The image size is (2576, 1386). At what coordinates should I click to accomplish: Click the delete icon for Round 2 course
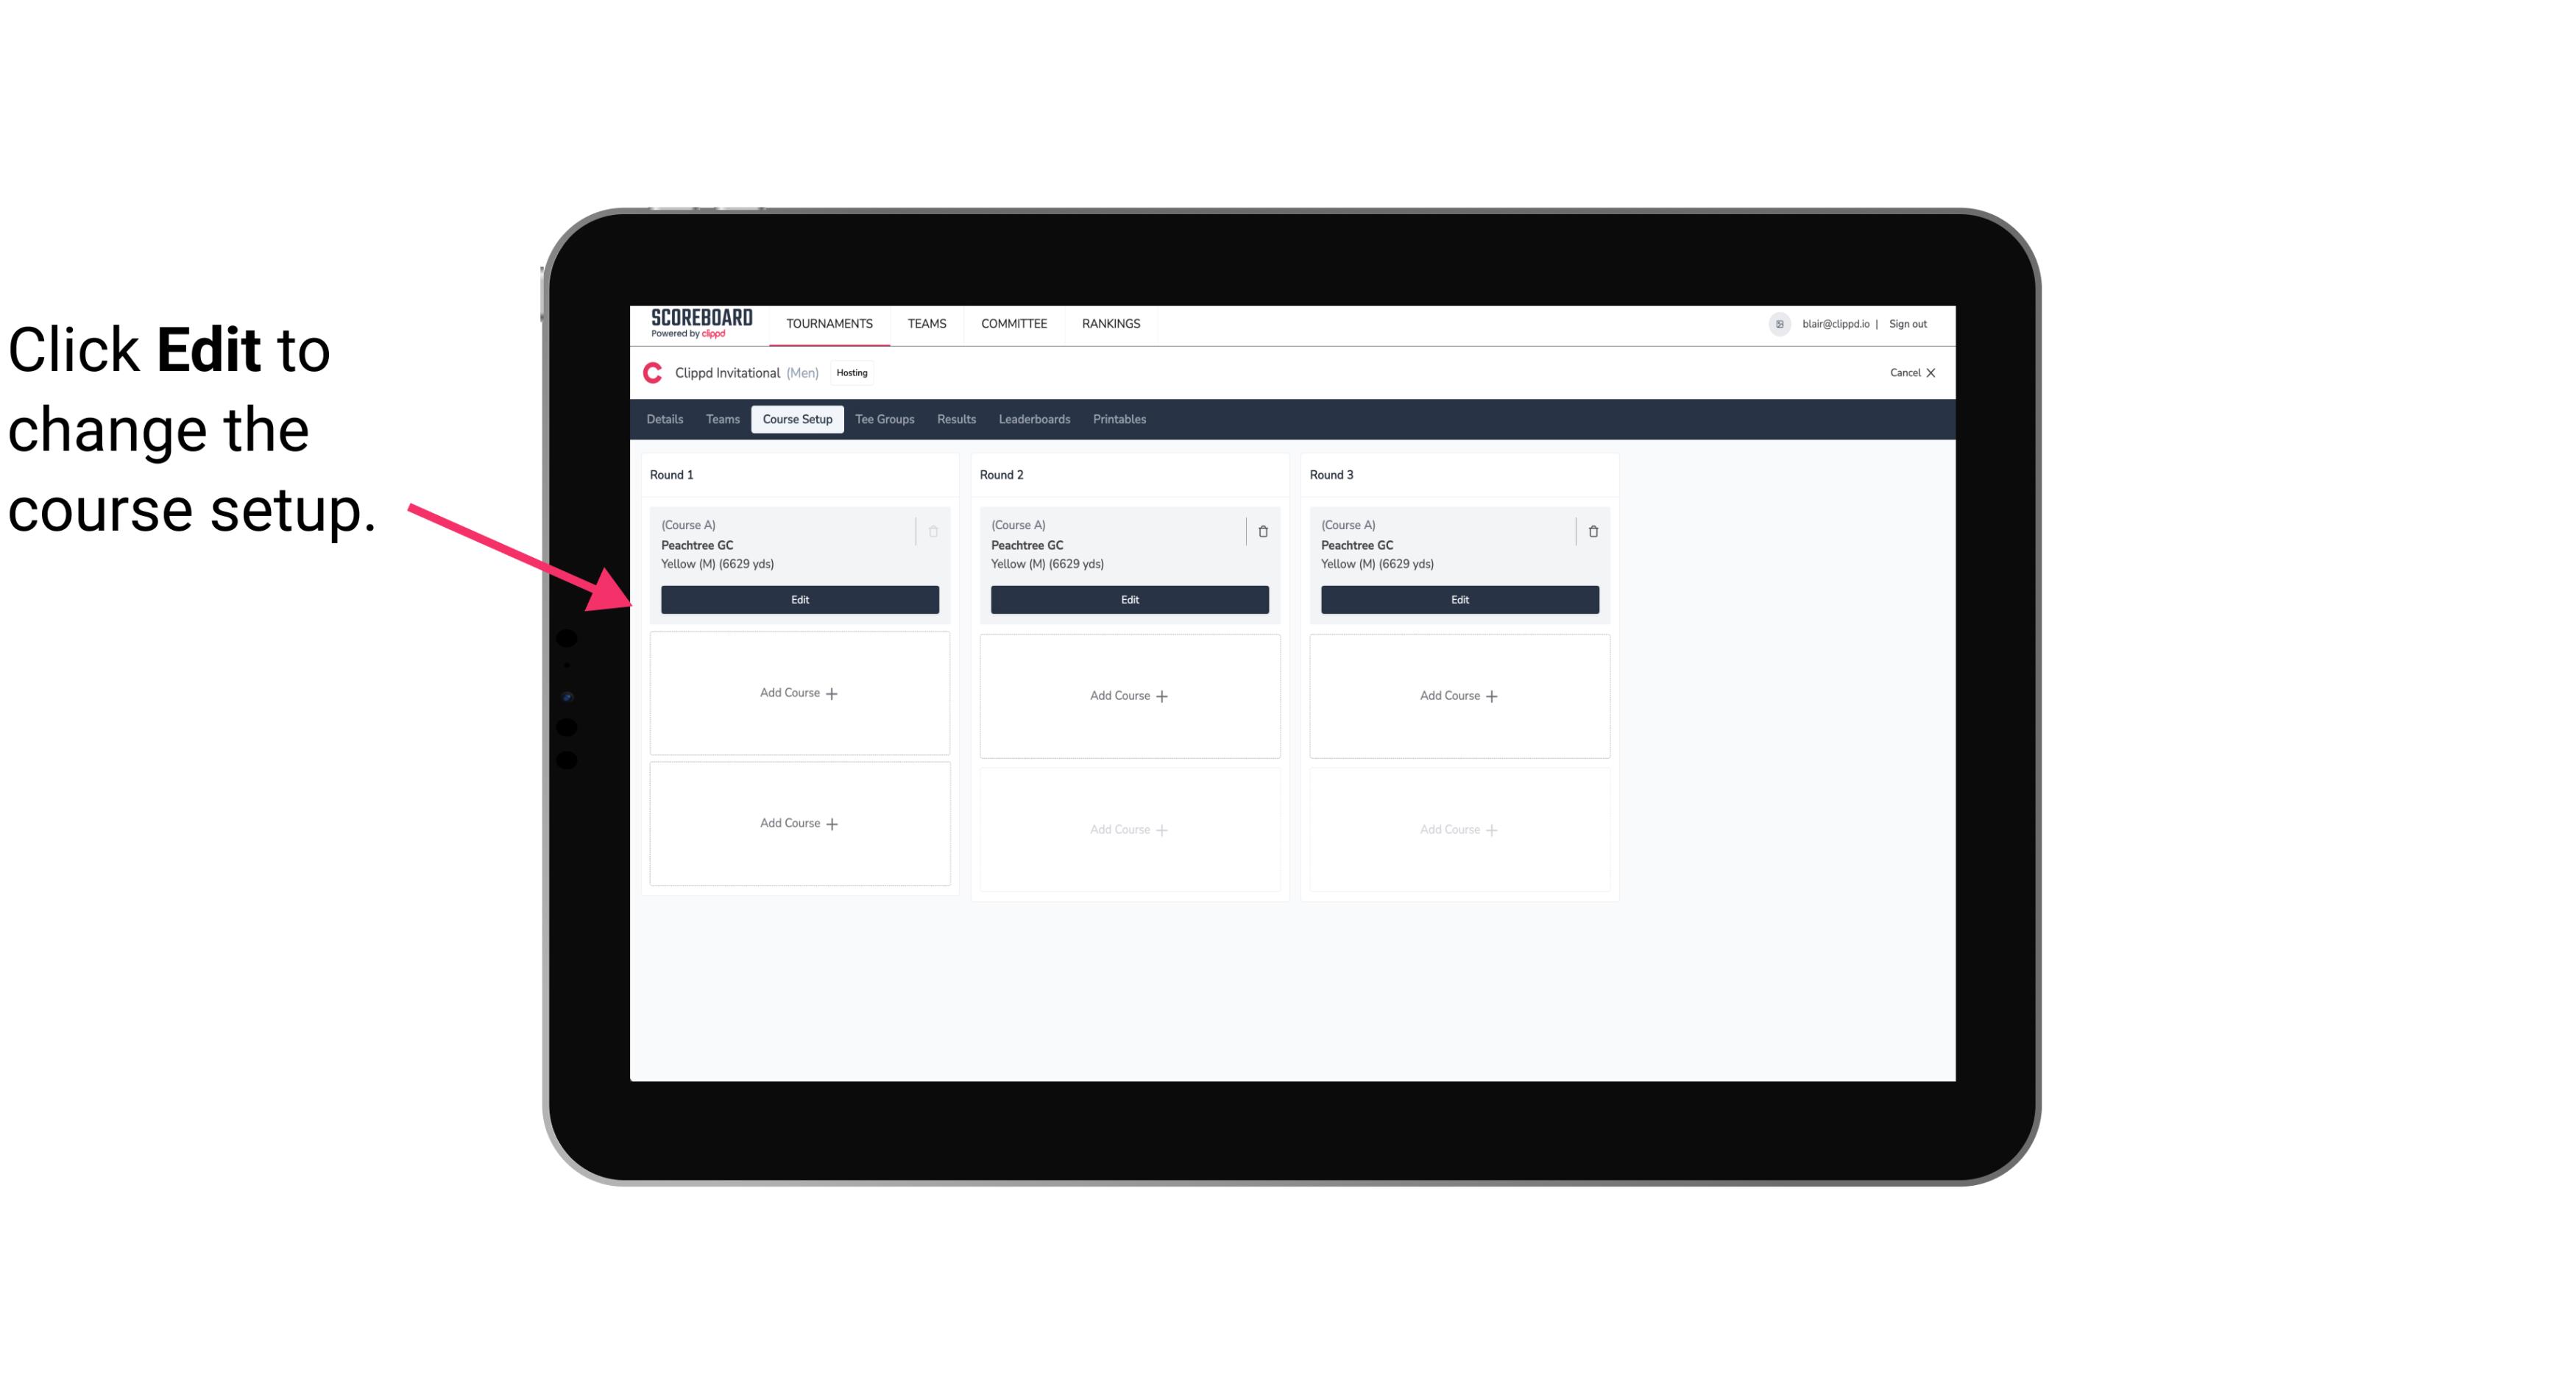click(x=1262, y=531)
